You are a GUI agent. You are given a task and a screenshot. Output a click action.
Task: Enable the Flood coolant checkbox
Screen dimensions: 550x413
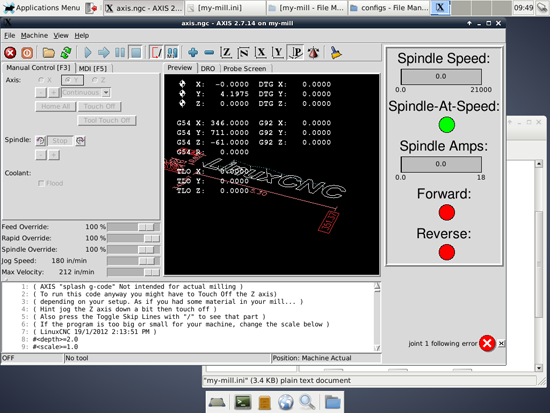(50, 183)
